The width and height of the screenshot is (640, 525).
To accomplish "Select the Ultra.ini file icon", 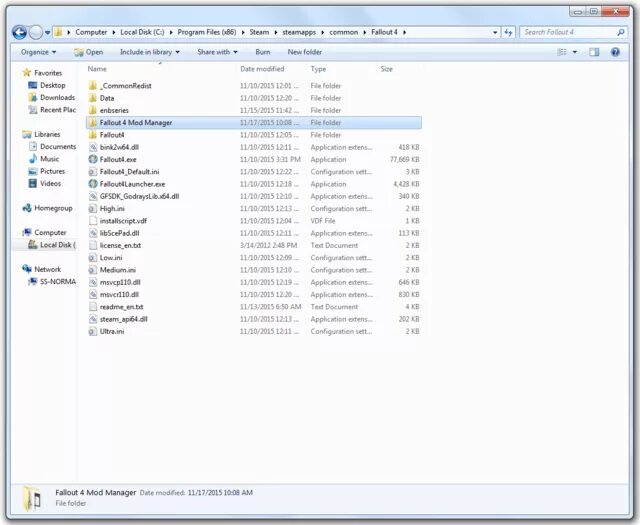I will (x=93, y=331).
